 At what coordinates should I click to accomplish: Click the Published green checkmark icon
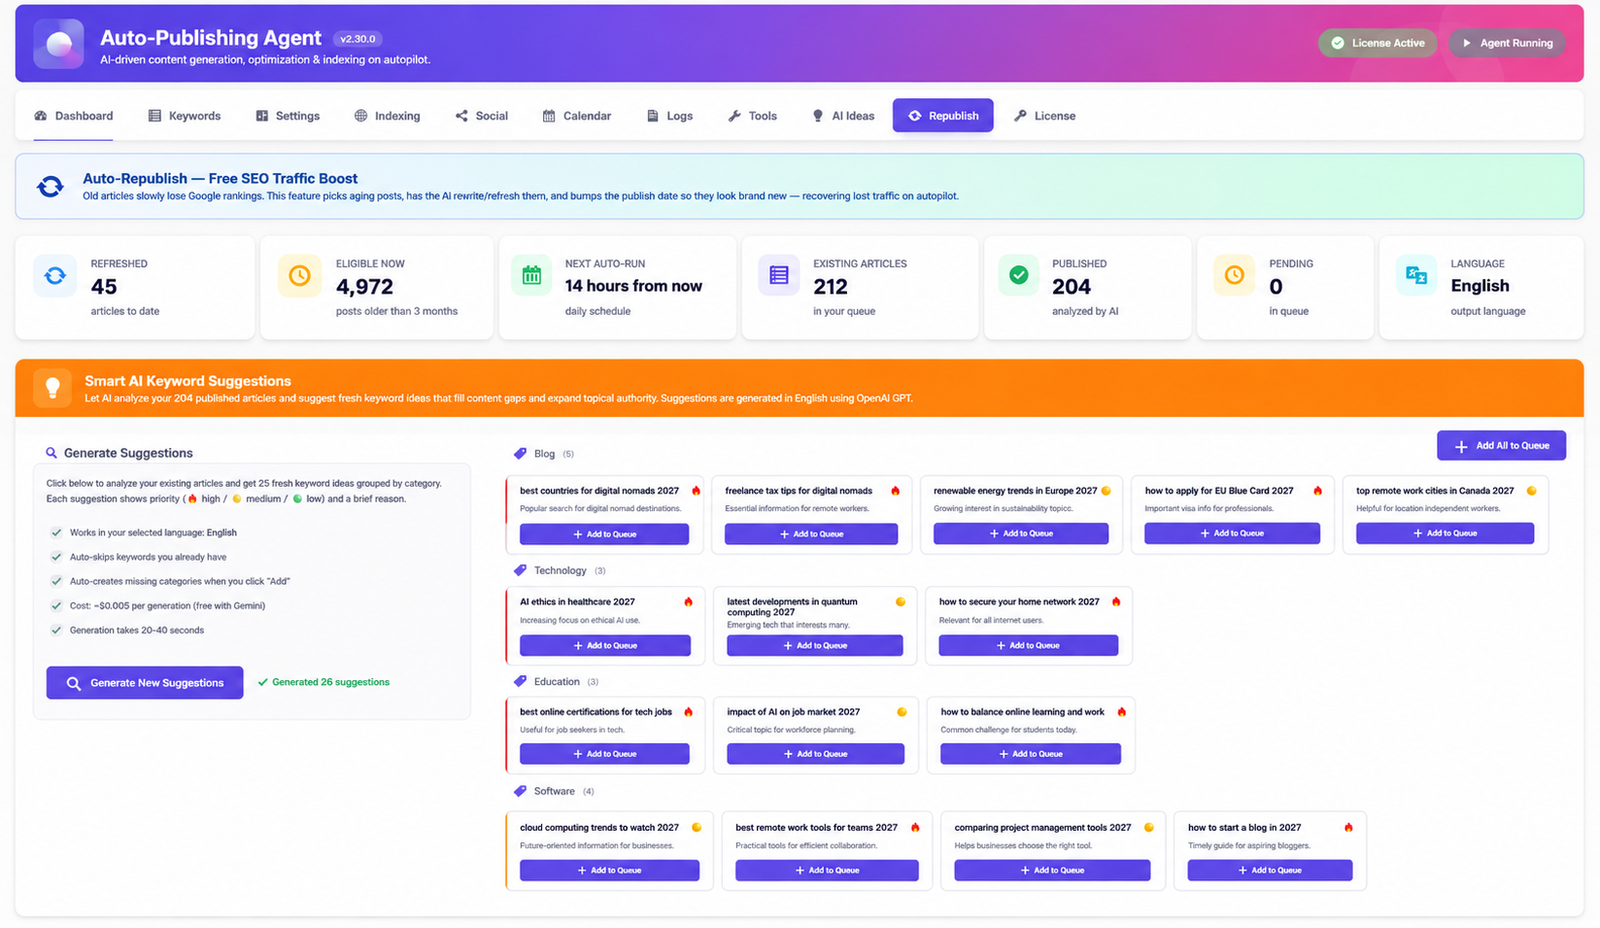pos(1019,275)
